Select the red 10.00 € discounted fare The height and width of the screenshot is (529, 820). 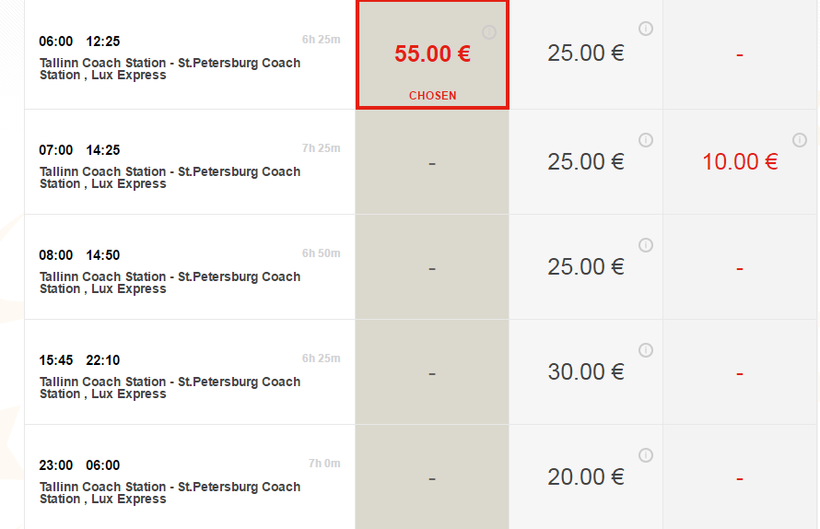pyautogui.click(x=739, y=162)
